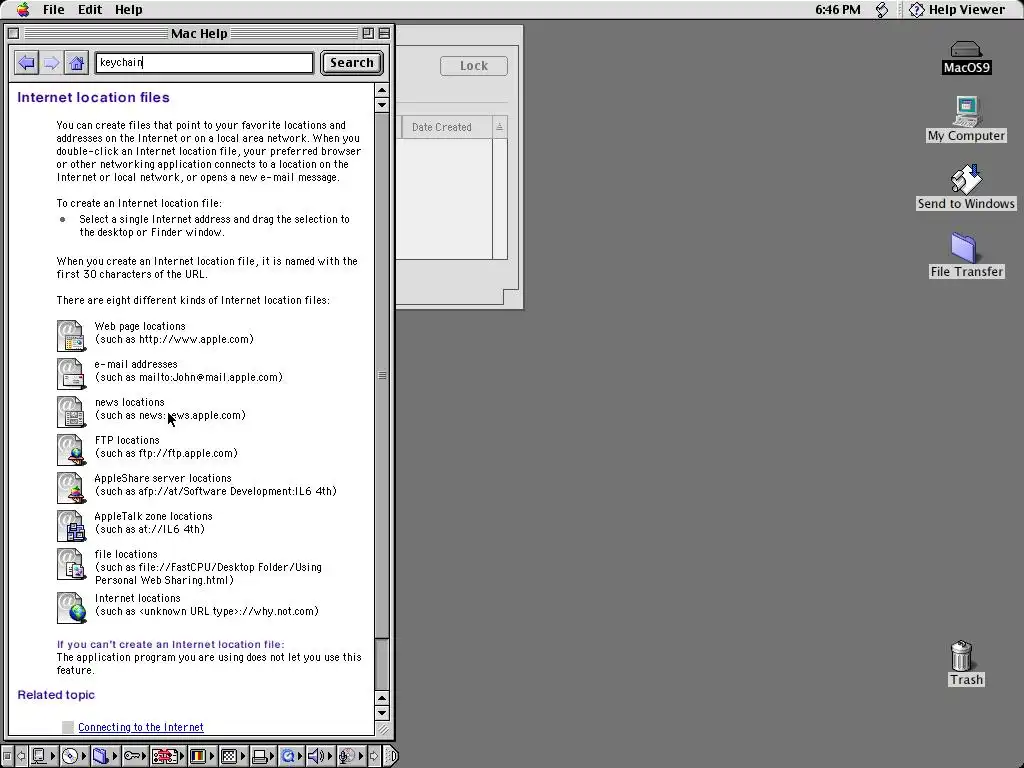This screenshot has width=1024, height=768.
Task: Click the Mac Help window zoom box
Action: (x=368, y=33)
